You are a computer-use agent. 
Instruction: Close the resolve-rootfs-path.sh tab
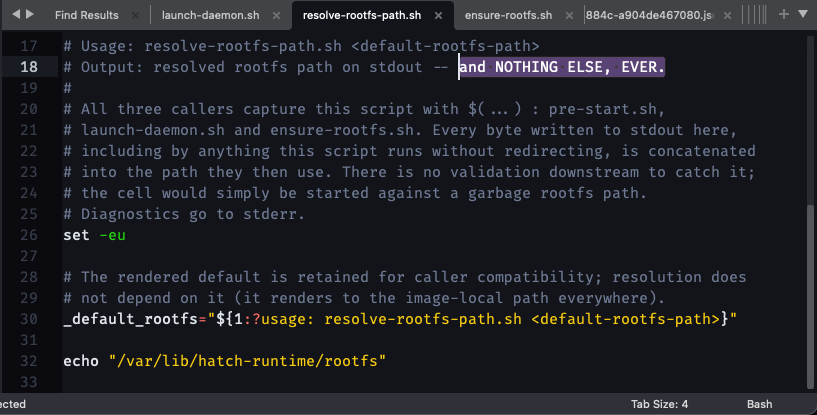point(439,16)
